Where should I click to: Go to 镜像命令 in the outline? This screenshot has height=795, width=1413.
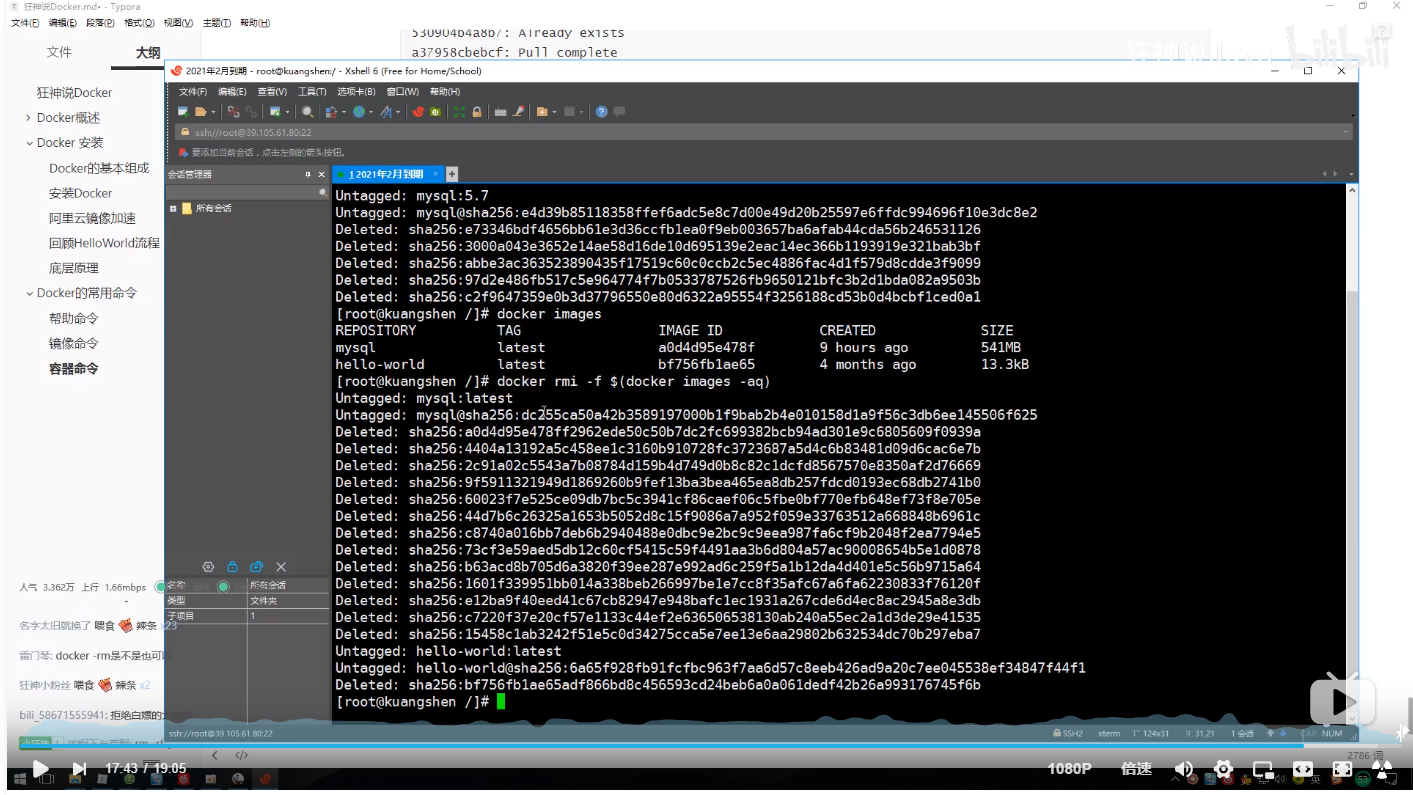74,343
